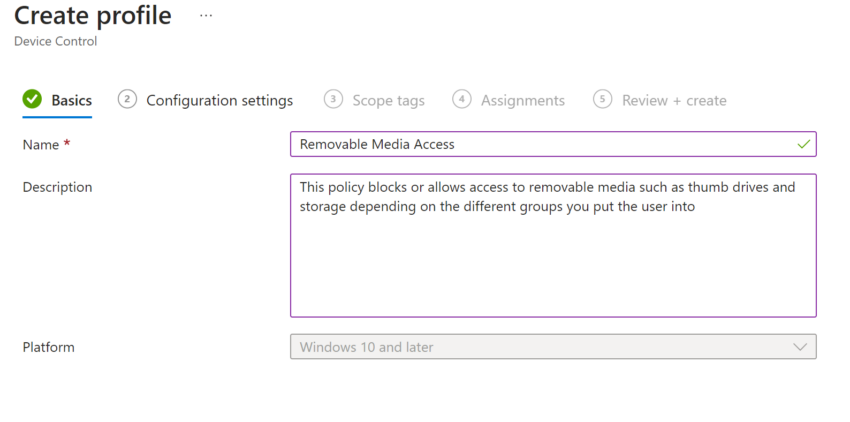
Task: Click the step 3 circle icon
Action: click(x=333, y=99)
